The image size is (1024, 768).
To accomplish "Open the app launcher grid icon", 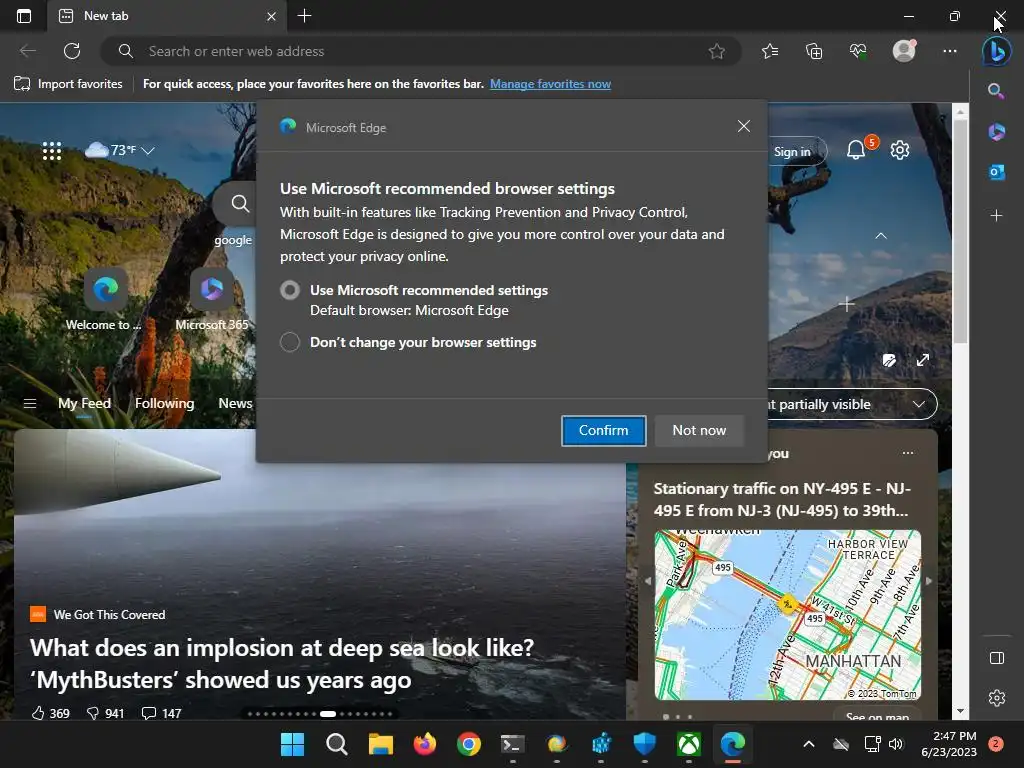I will (52, 151).
